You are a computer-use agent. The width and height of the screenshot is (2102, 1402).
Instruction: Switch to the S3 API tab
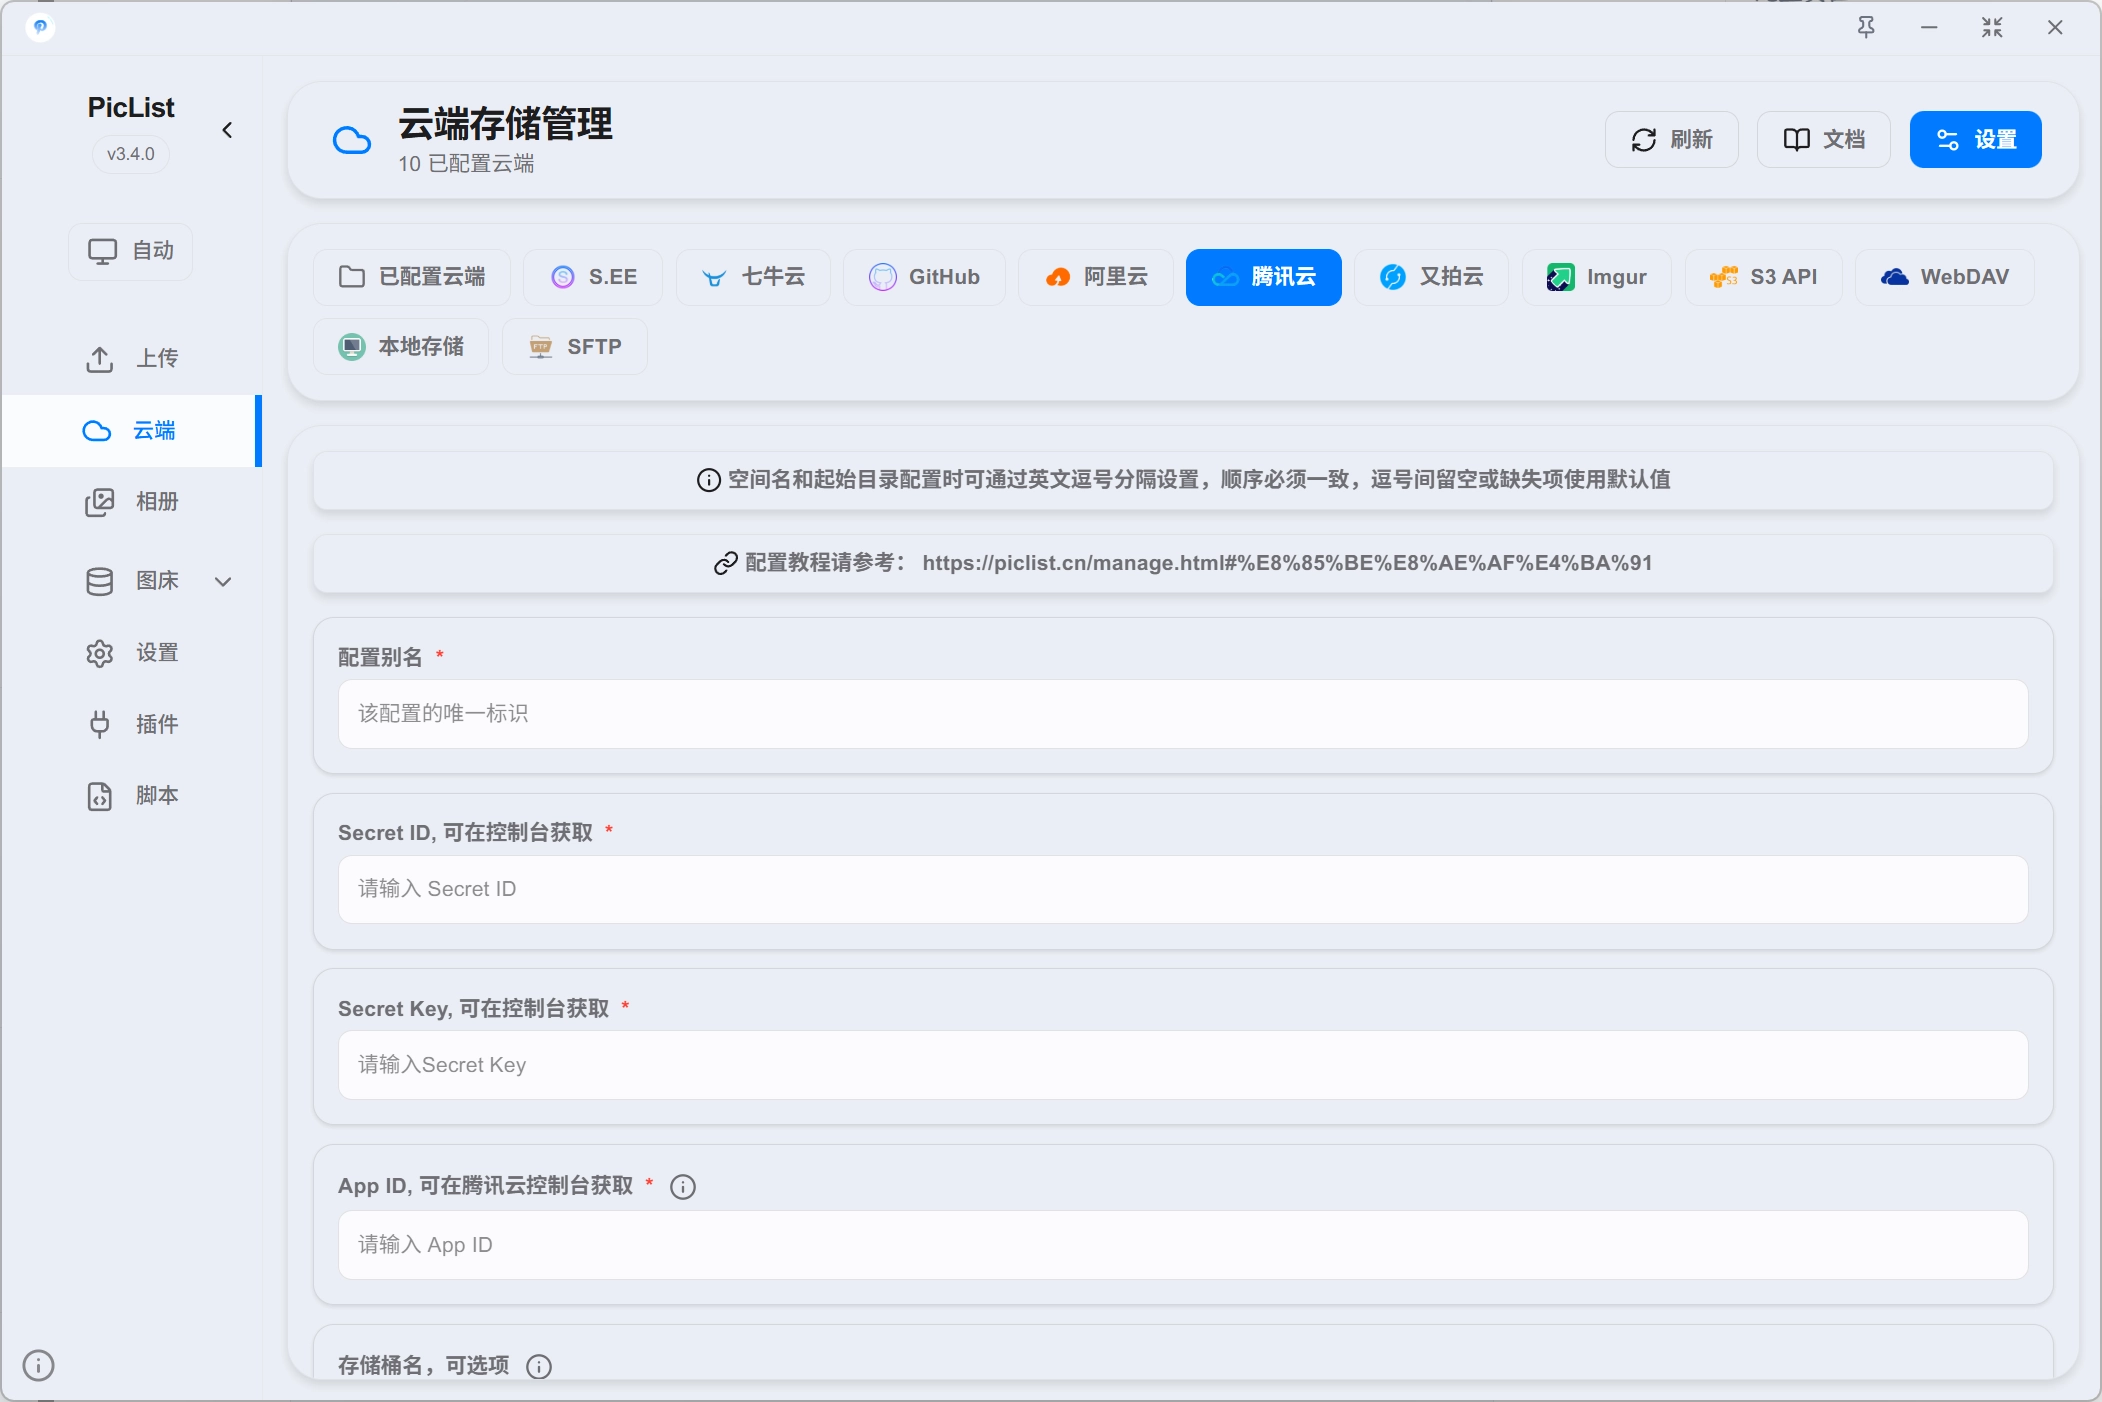[1764, 277]
